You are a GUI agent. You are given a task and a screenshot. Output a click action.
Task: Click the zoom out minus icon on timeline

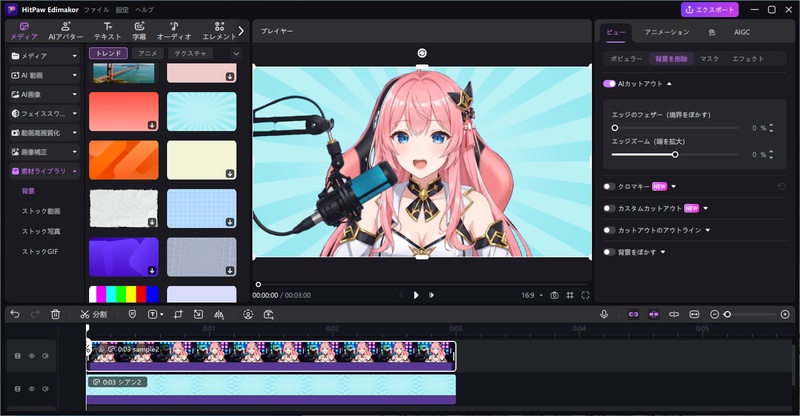point(714,314)
